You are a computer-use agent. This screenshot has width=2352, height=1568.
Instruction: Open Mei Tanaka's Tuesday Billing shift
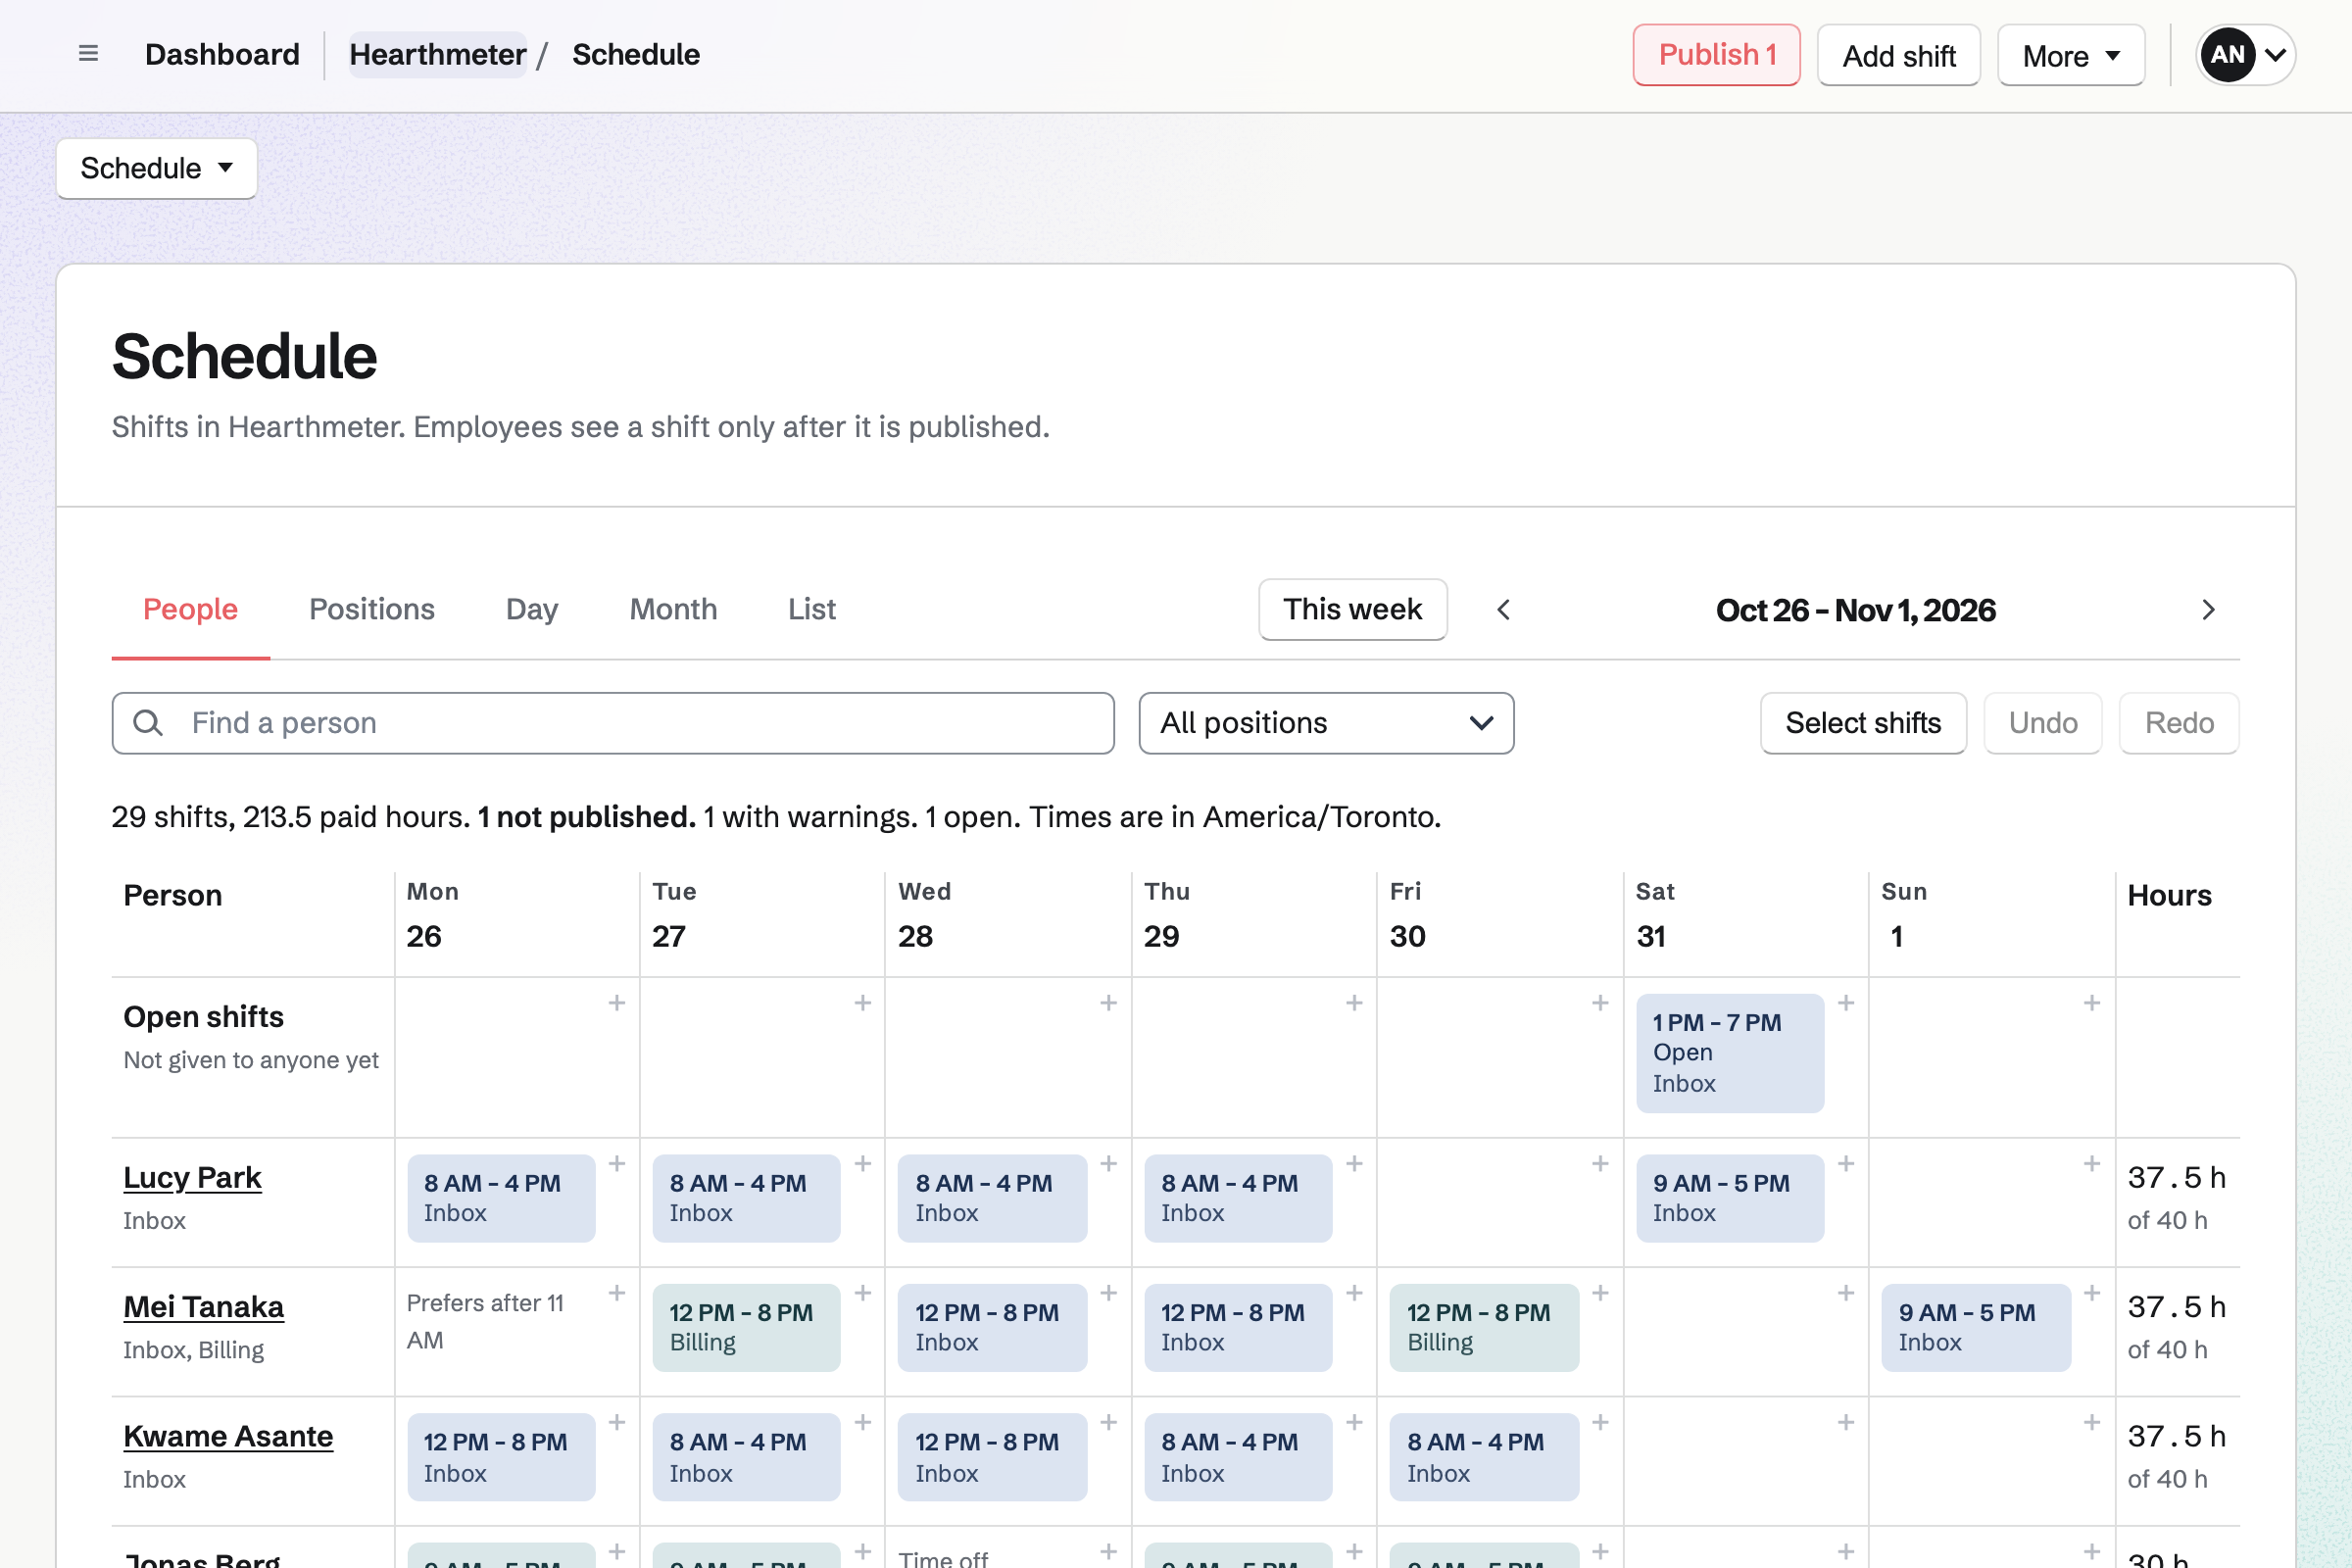coord(746,1328)
